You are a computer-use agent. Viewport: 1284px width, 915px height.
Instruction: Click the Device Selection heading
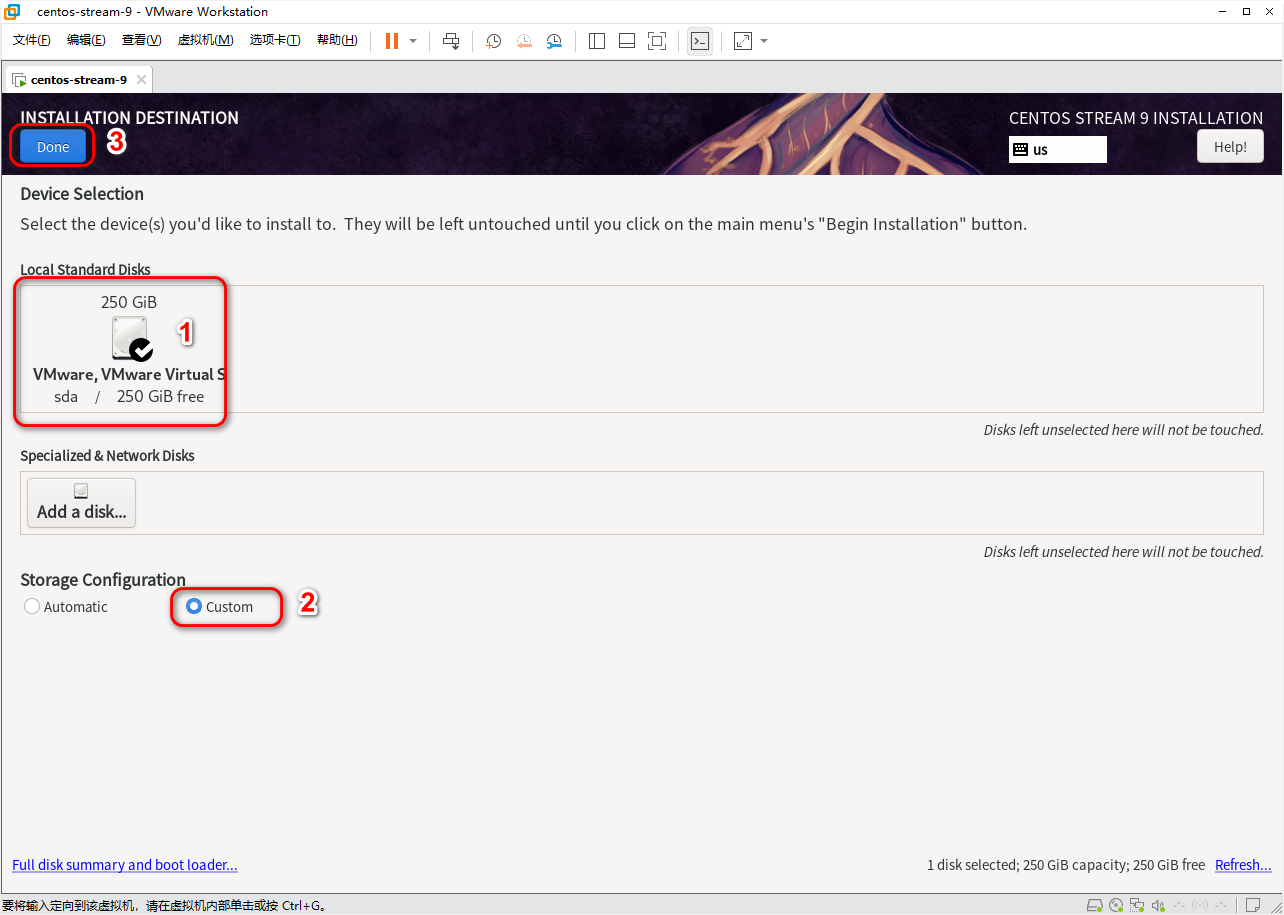(82, 193)
